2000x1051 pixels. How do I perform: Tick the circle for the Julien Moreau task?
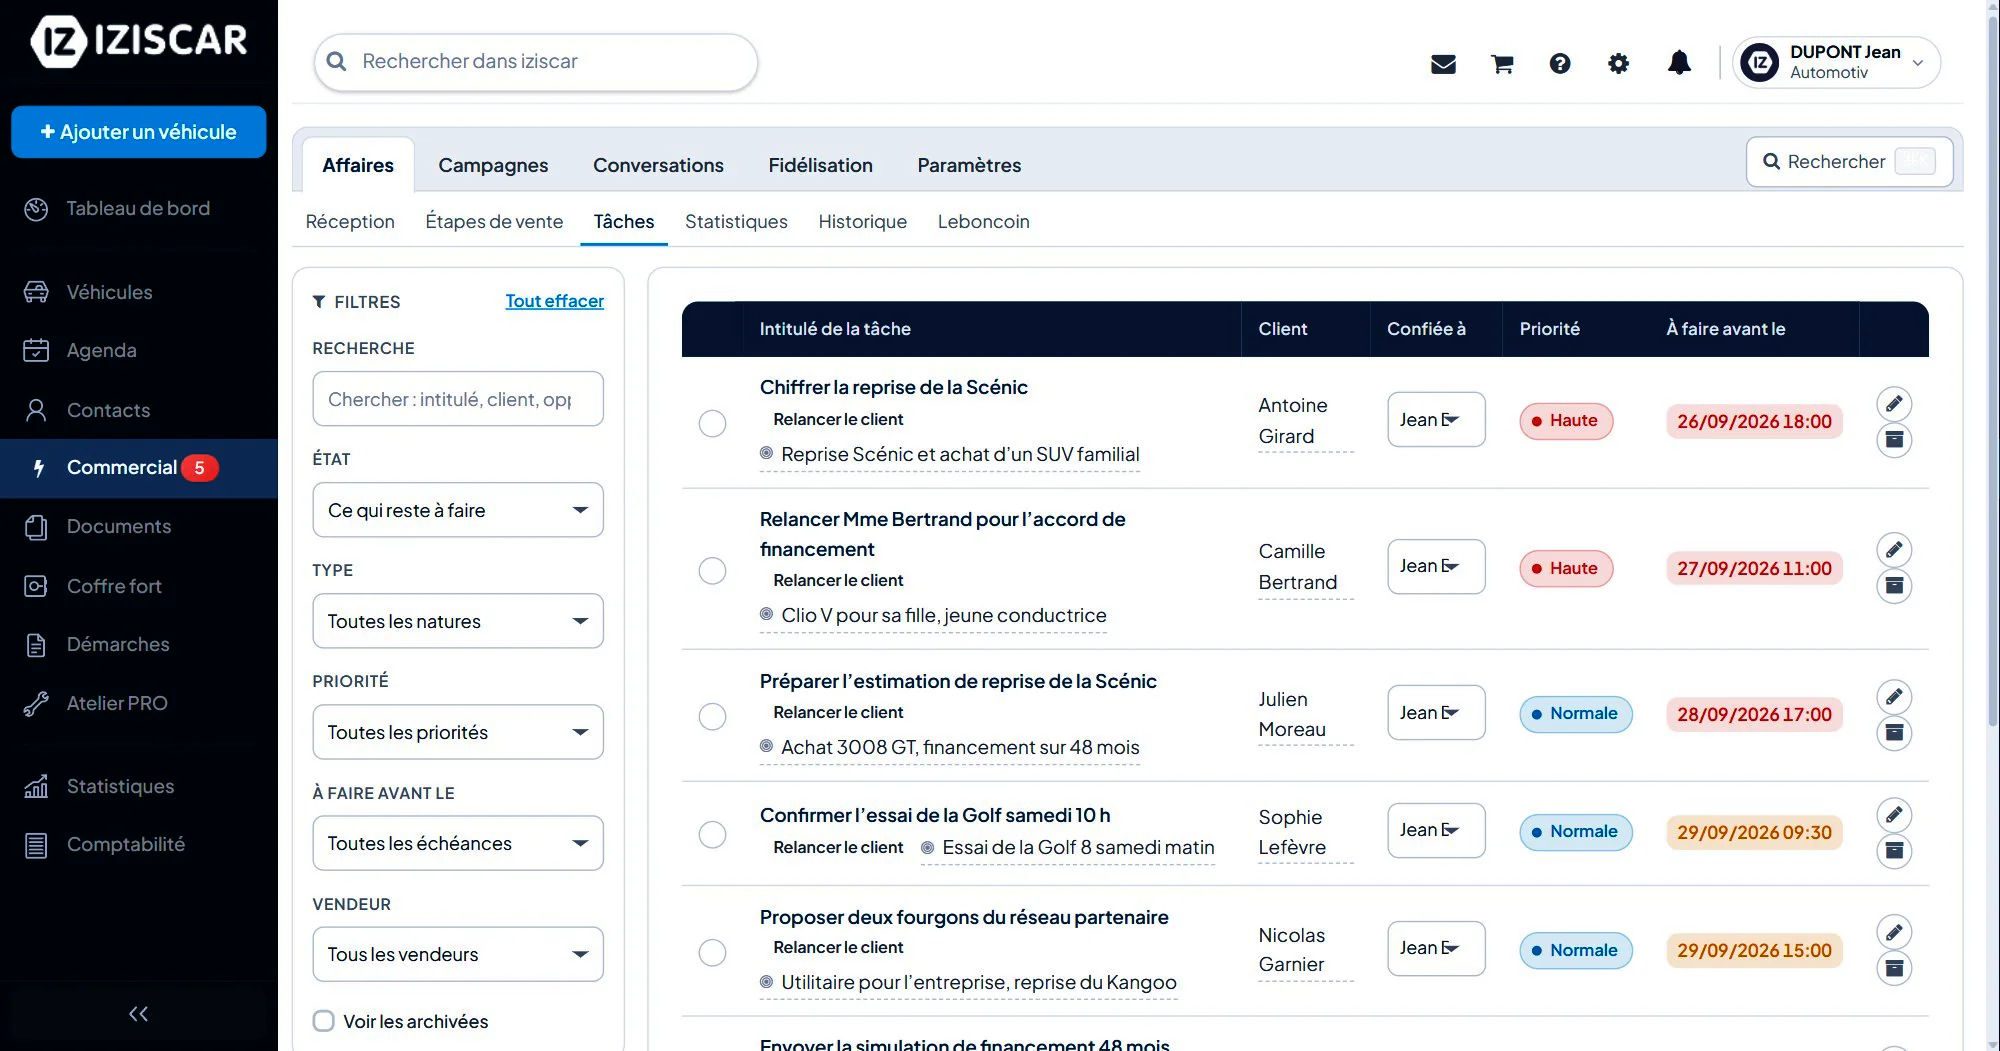[x=712, y=716]
